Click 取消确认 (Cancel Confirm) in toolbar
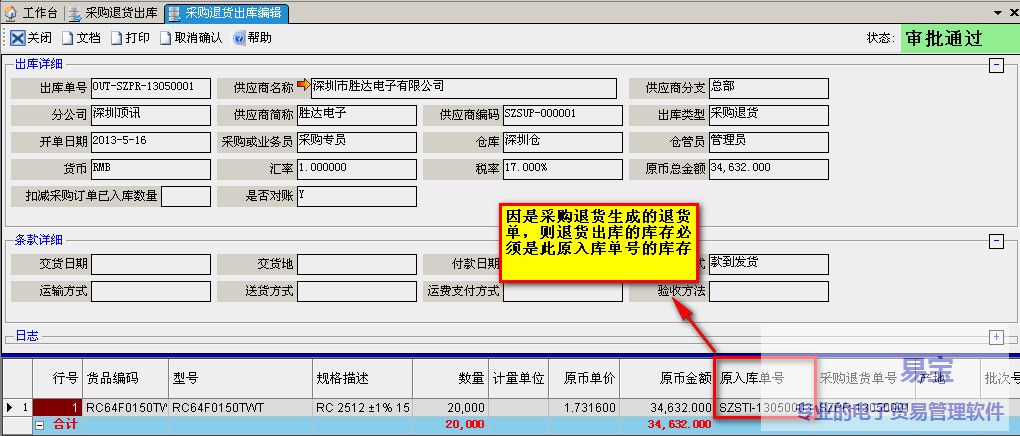This screenshot has height=436, width=1020. coord(167,38)
